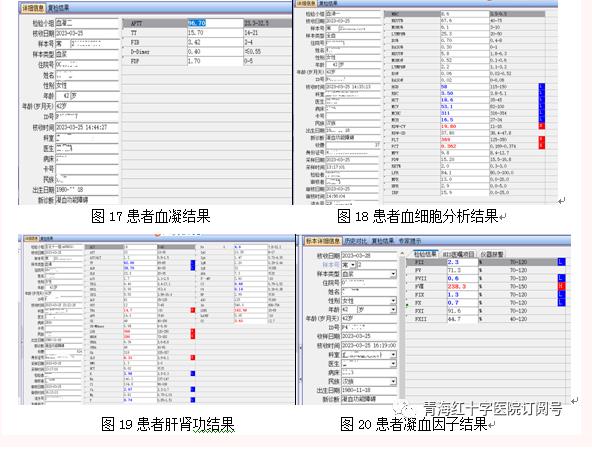This screenshot has width=592, height=453.
Task: Click the red H flag beside RDW-CV
Action: click(541, 126)
